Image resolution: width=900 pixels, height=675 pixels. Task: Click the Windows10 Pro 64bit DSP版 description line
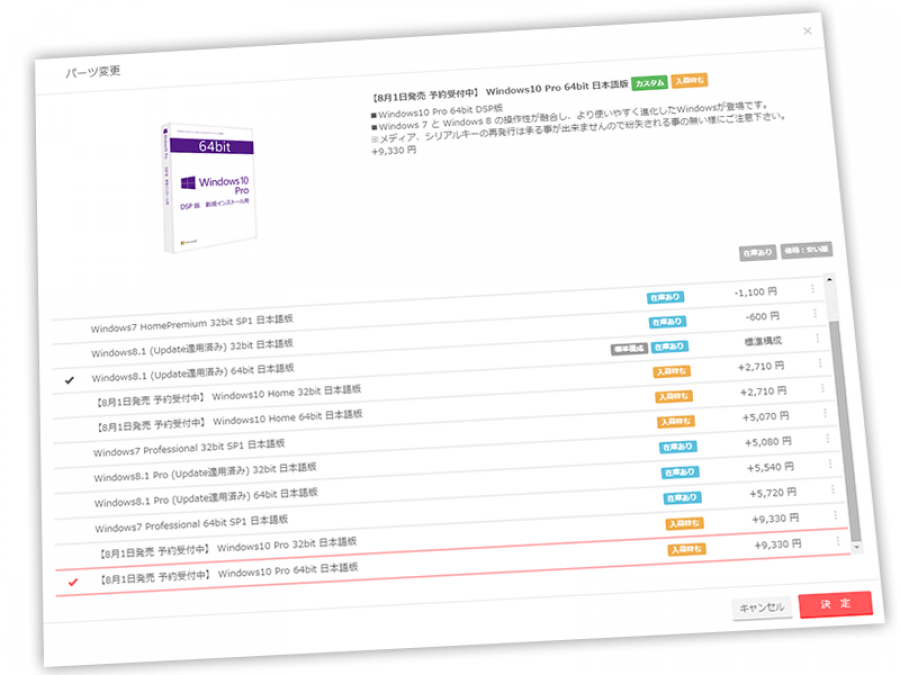click(437, 111)
